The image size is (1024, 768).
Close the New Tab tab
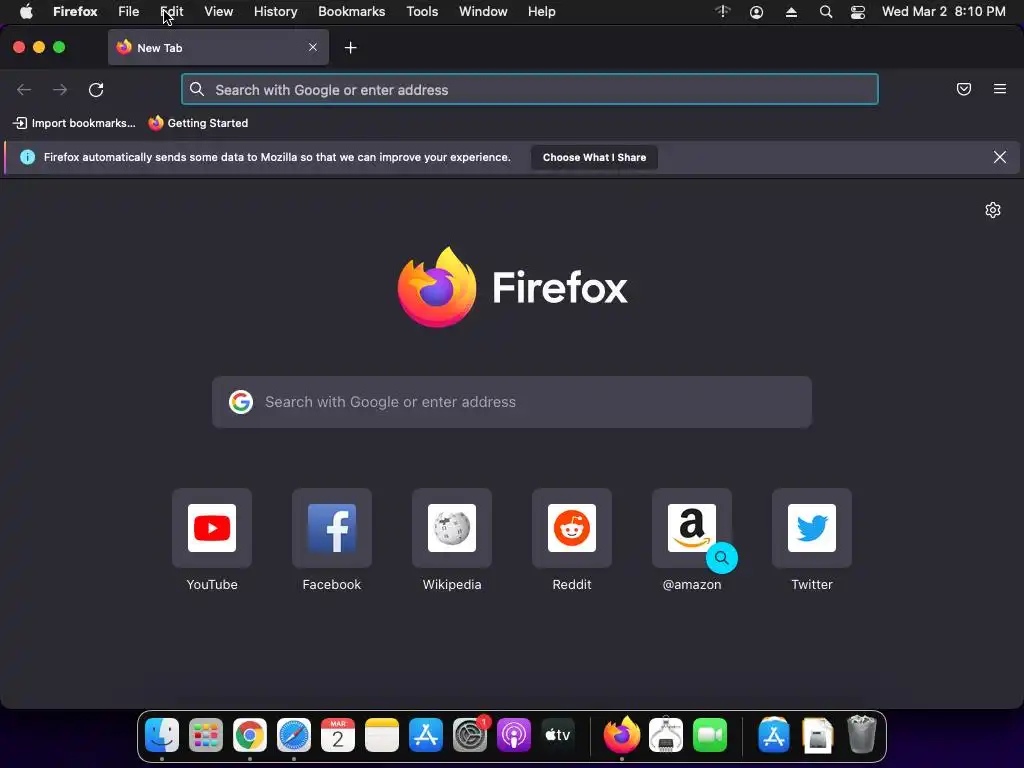pyautogui.click(x=313, y=47)
